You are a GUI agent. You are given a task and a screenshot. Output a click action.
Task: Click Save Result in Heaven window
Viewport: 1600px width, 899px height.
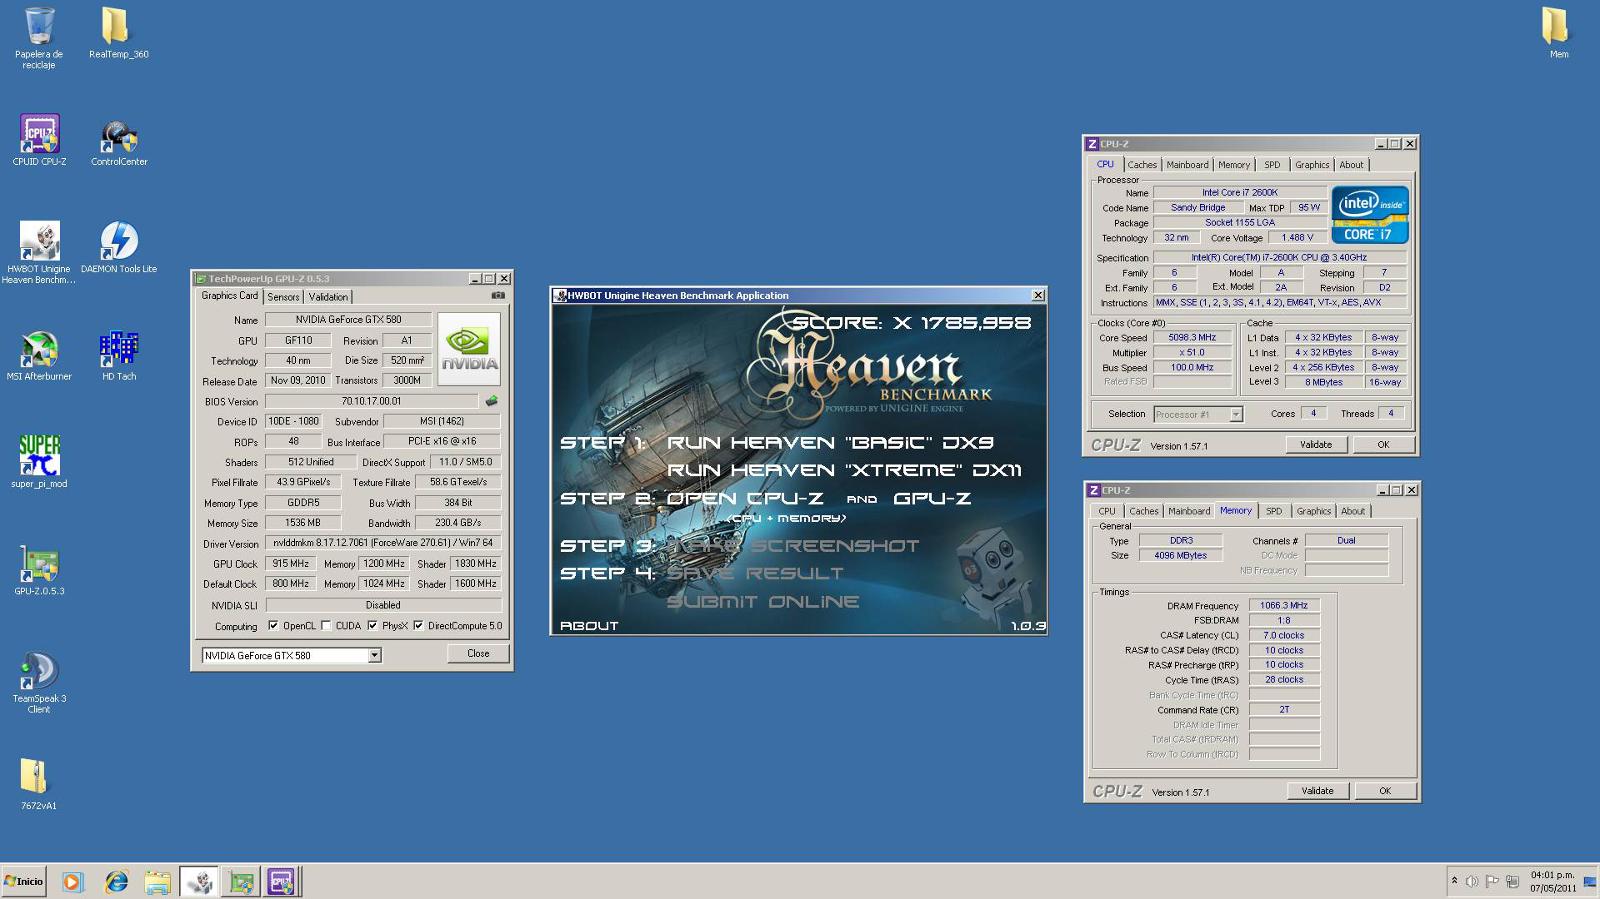[x=755, y=574]
